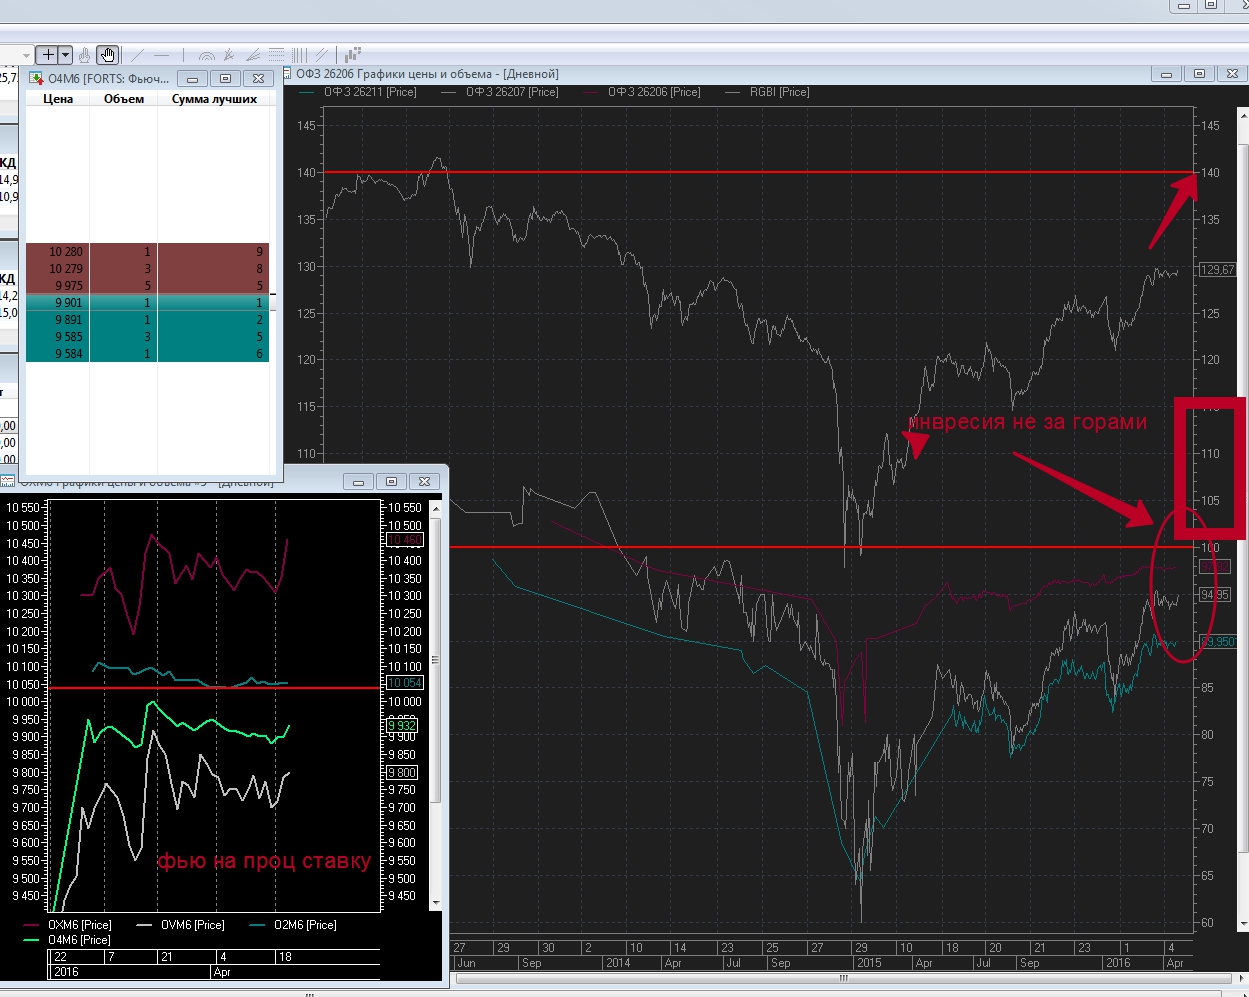
Task: Close the ОФЗ 26206 chart window
Action: point(1232,74)
